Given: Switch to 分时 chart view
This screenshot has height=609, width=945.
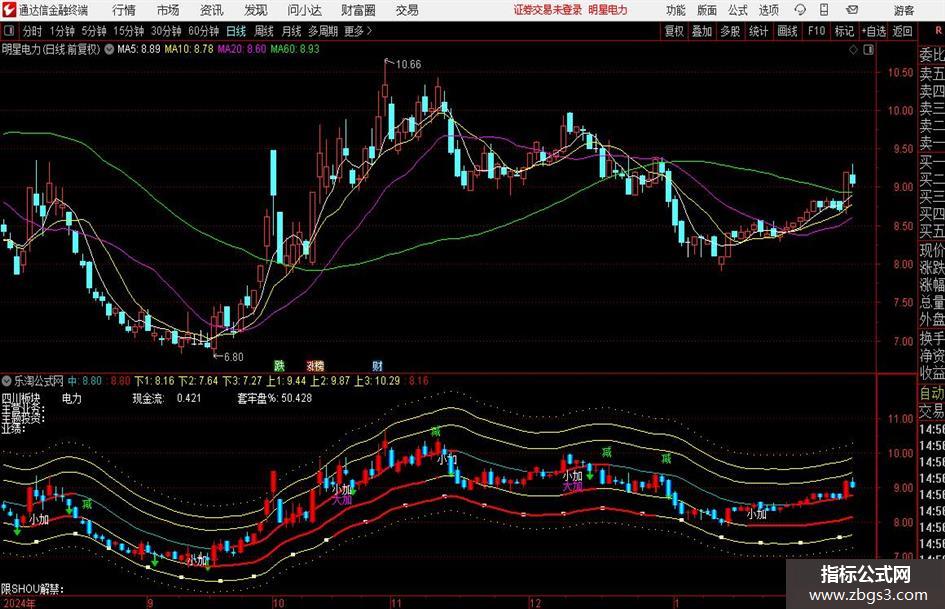Looking at the screenshot, I should click(x=32, y=31).
